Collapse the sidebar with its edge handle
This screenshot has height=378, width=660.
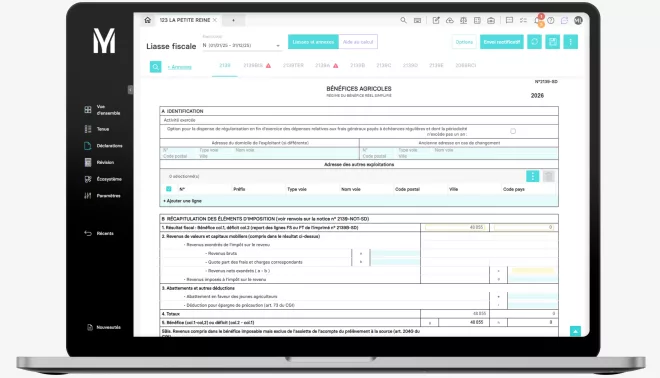click(x=130, y=90)
